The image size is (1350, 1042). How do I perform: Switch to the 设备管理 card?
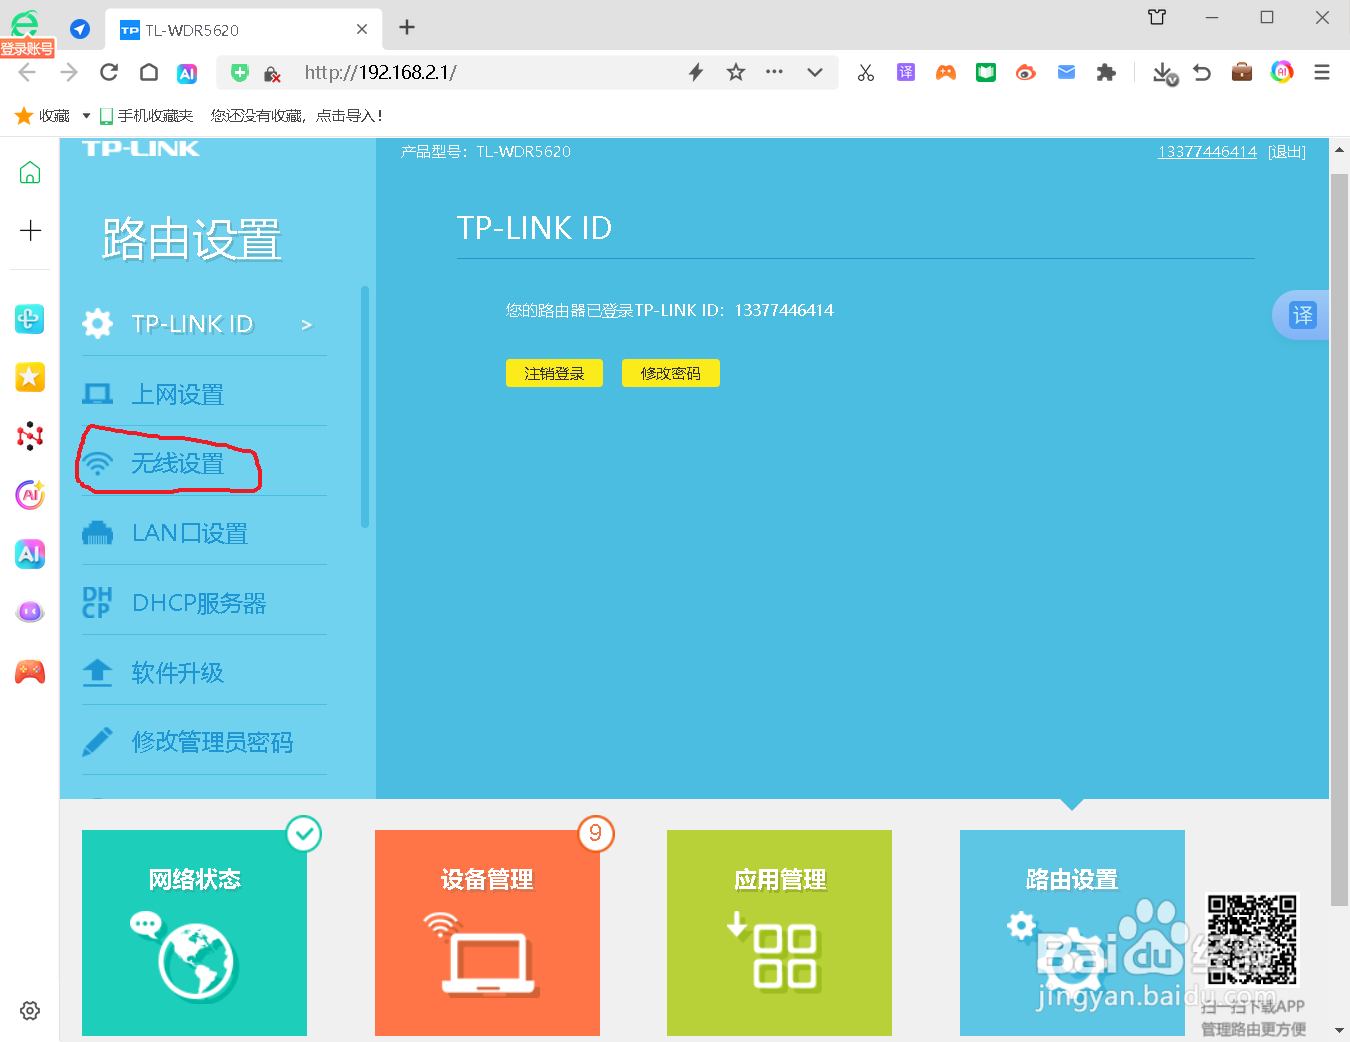(487, 930)
